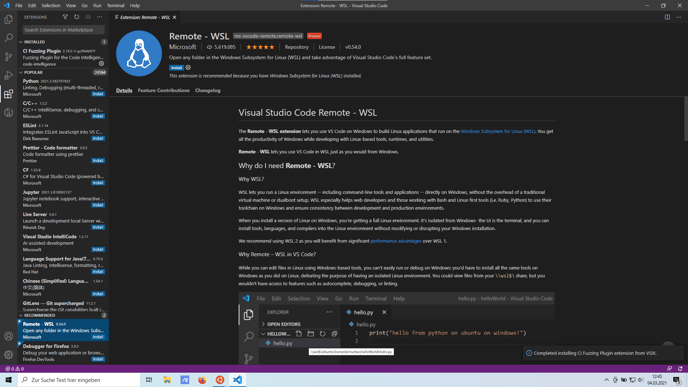
Task: Click the details page vertical scrollbar
Action: point(685,119)
